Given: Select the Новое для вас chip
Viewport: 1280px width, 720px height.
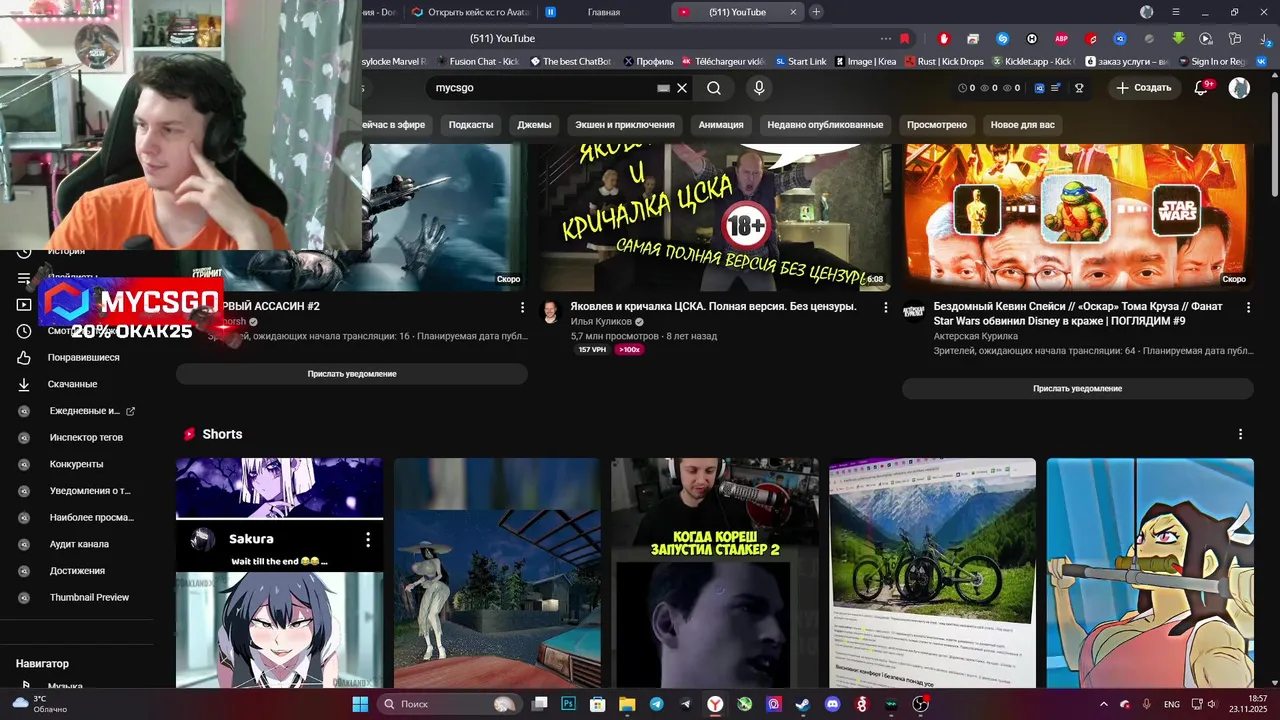Looking at the screenshot, I should click(x=1023, y=125).
